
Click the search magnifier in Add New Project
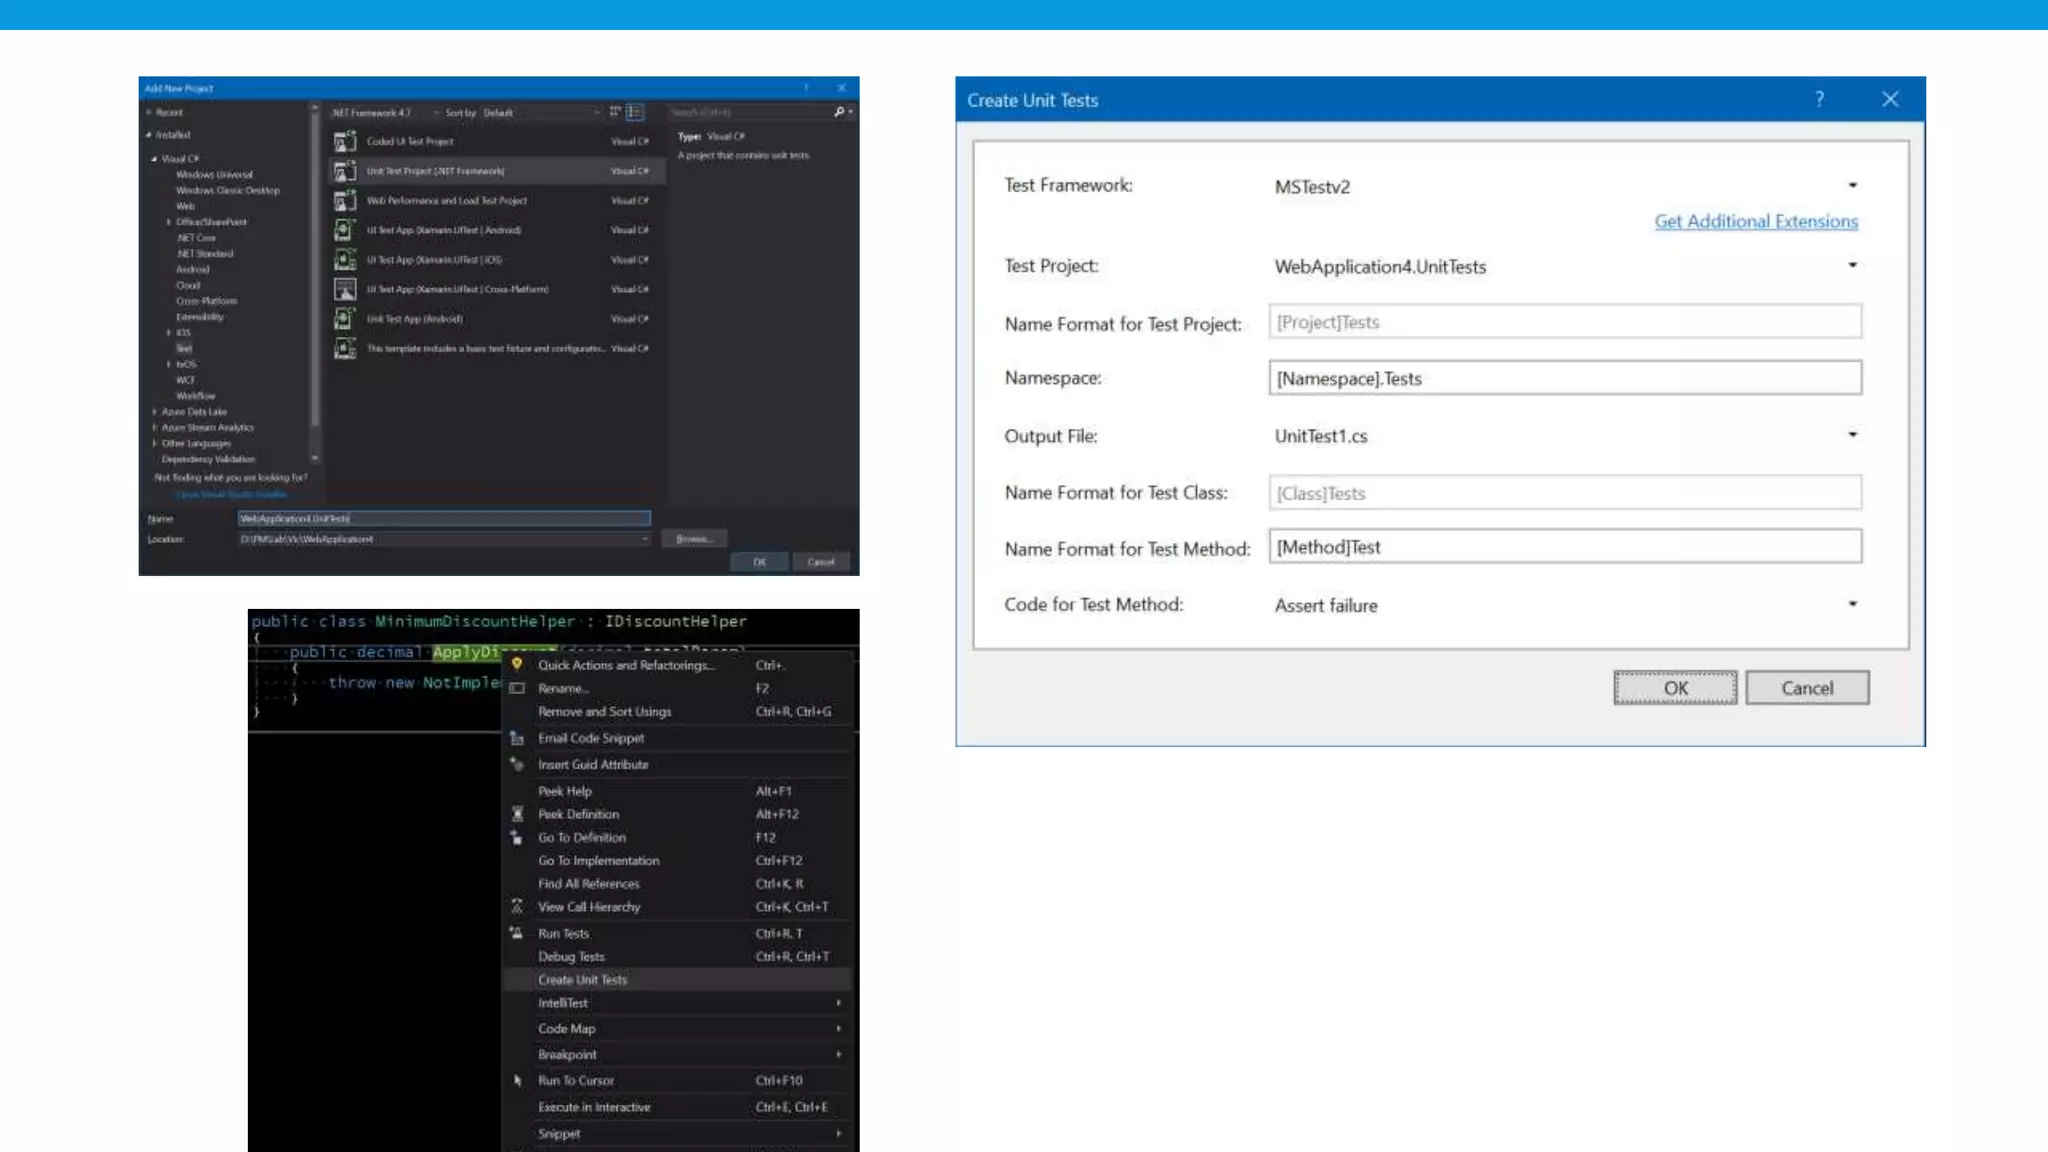point(839,112)
